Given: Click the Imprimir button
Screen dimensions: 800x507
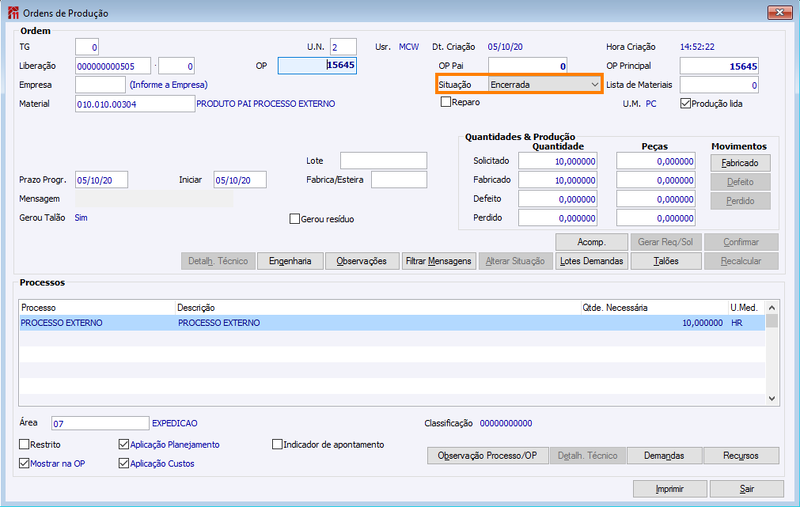Looking at the screenshot, I should pyautogui.click(x=669, y=489).
